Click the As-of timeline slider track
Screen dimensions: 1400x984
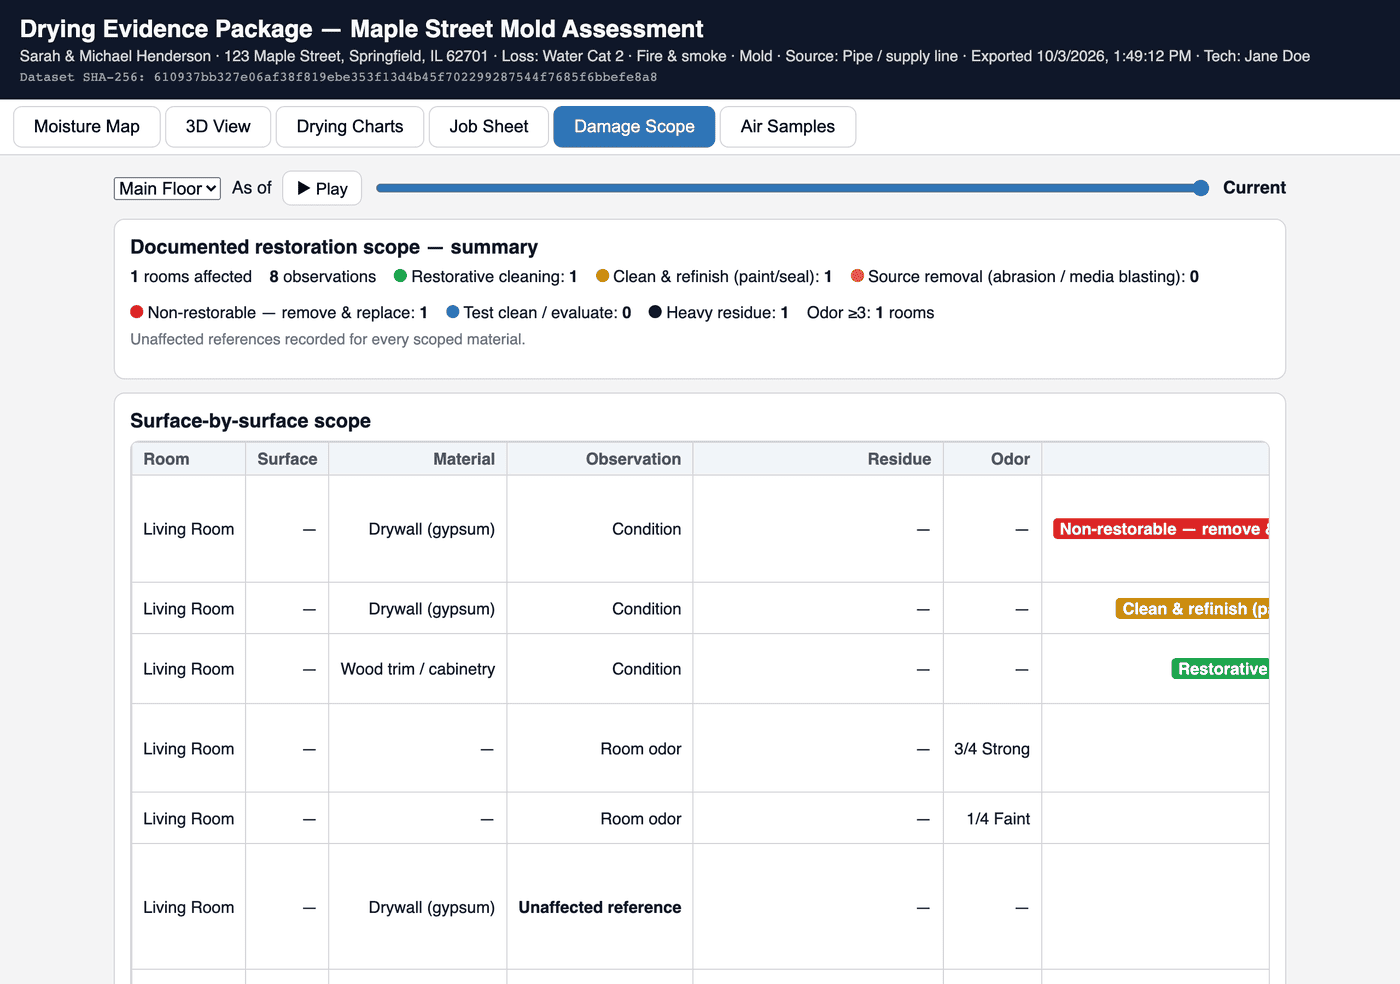792,188
